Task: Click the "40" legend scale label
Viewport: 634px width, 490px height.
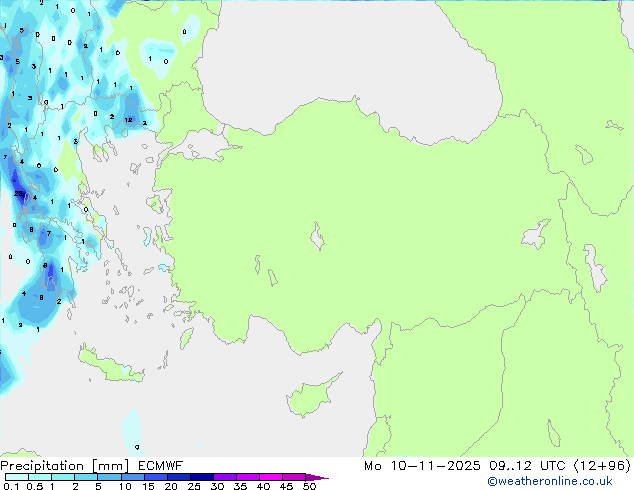Action: 263,486
